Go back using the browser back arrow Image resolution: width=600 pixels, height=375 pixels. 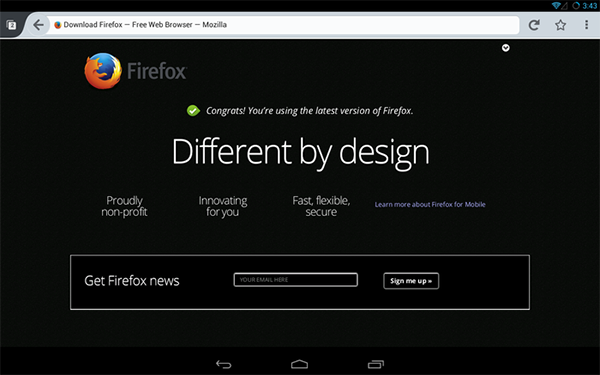coord(38,25)
